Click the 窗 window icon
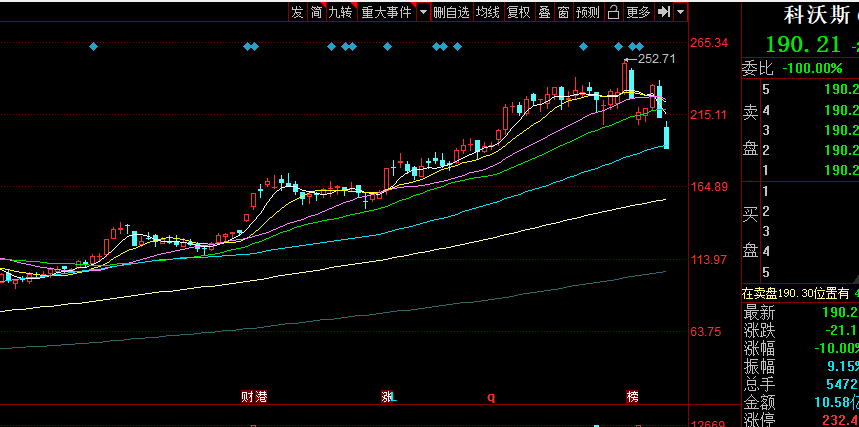The width and height of the screenshot is (859, 427). [564, 12]
